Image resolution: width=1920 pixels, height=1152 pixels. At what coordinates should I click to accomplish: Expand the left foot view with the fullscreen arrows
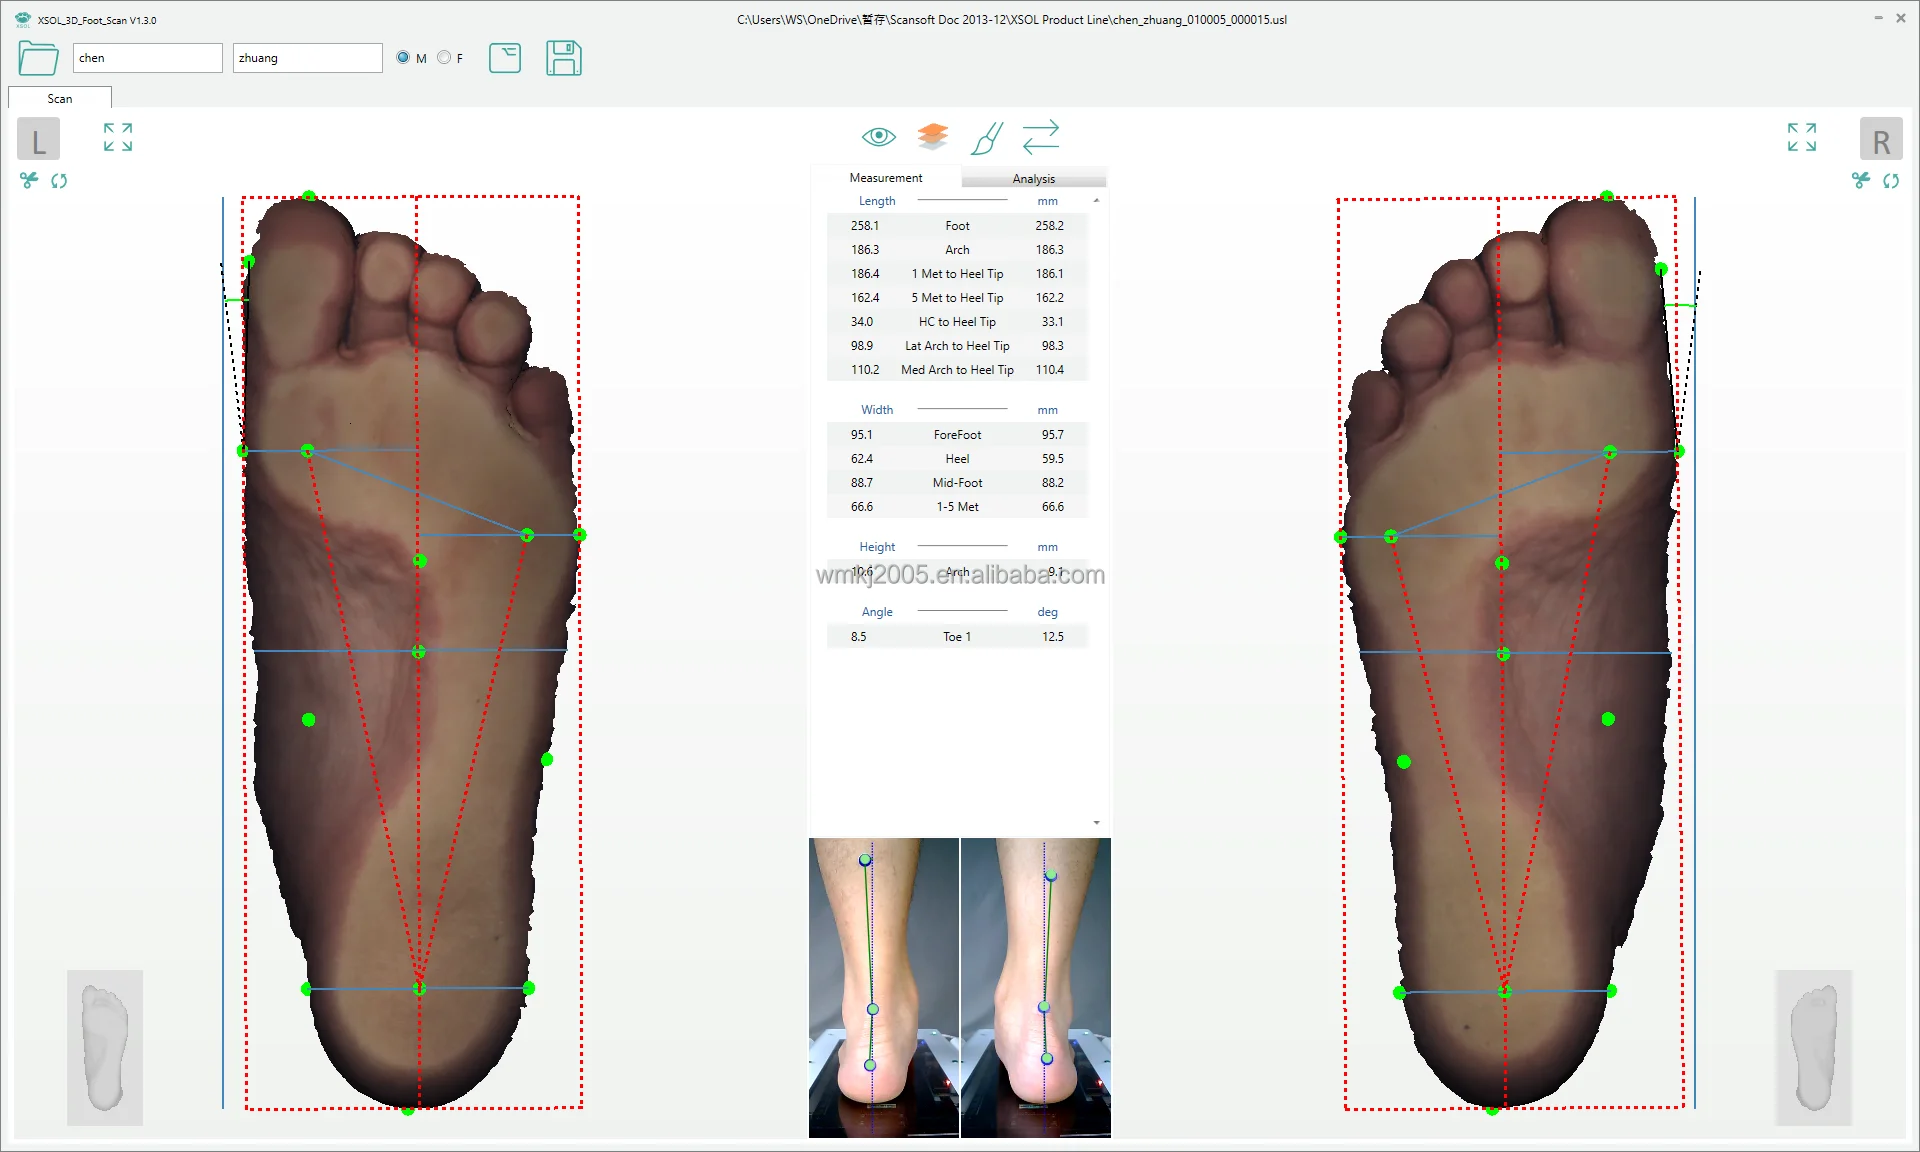pos(117,137)
